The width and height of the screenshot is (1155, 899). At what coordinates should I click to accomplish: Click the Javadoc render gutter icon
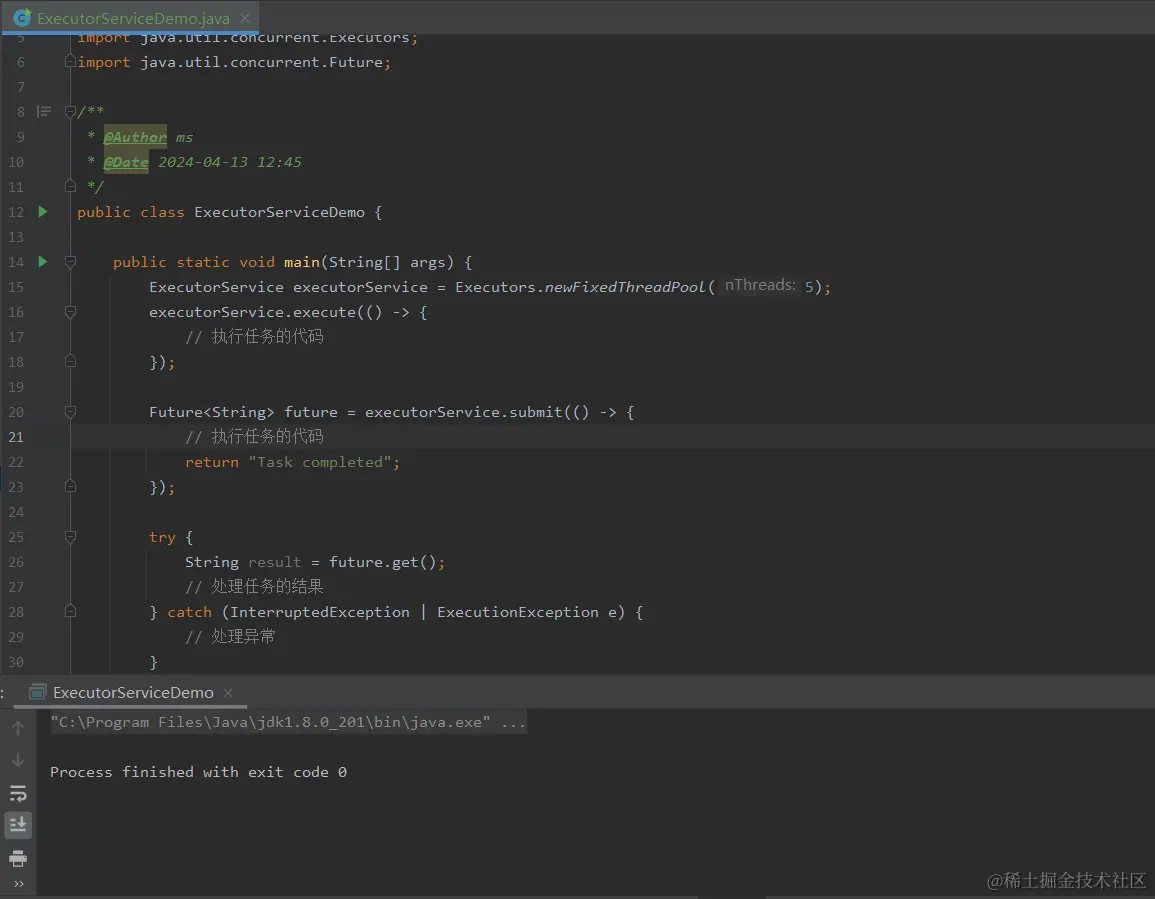pyautogui.click(x=44, y=112)
